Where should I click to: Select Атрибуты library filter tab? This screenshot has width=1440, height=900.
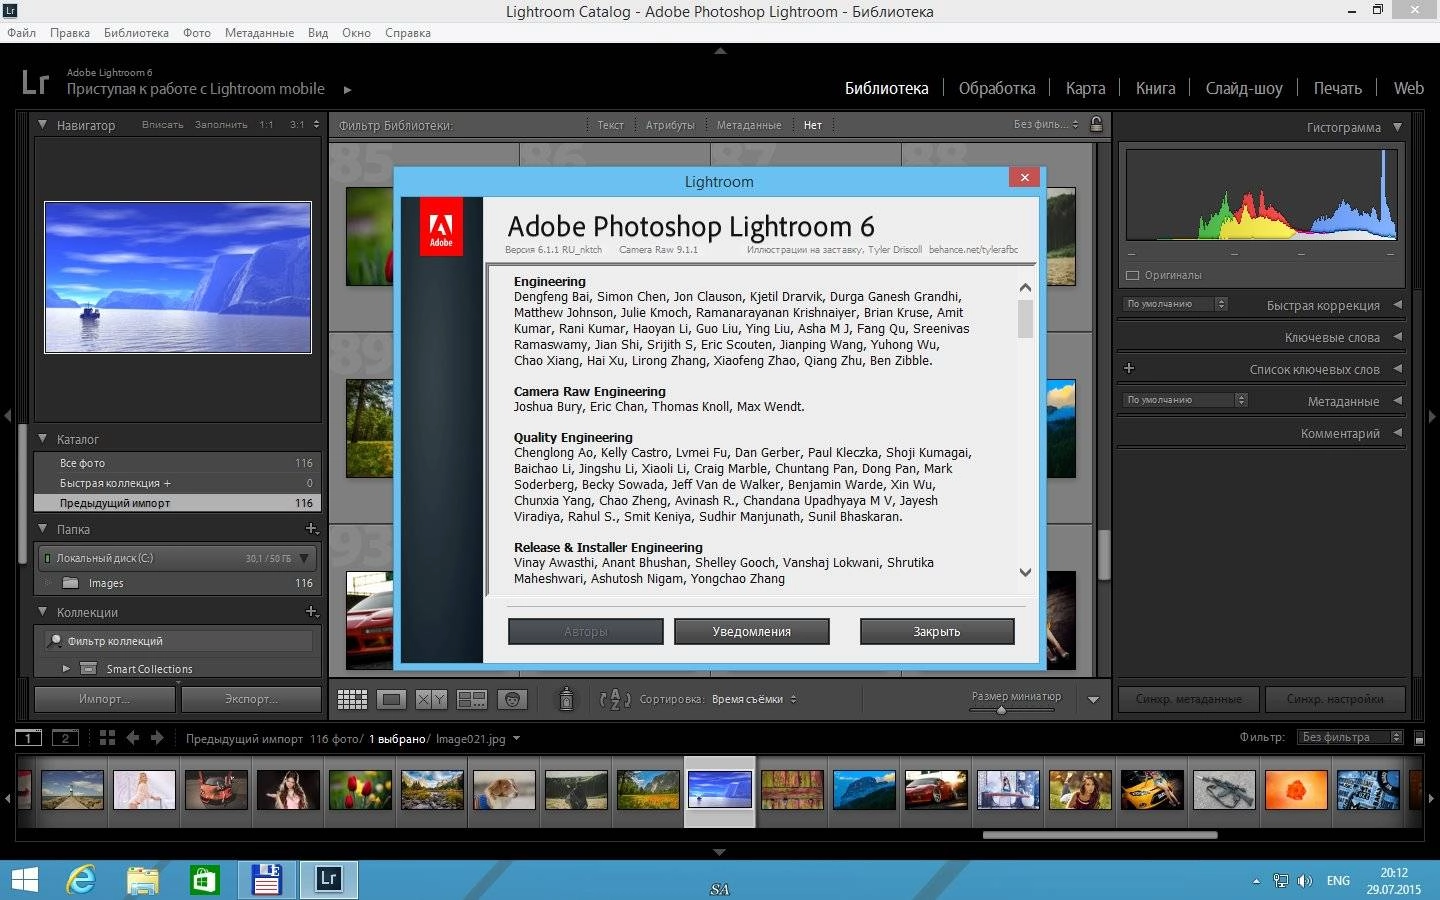click(670, 125)
